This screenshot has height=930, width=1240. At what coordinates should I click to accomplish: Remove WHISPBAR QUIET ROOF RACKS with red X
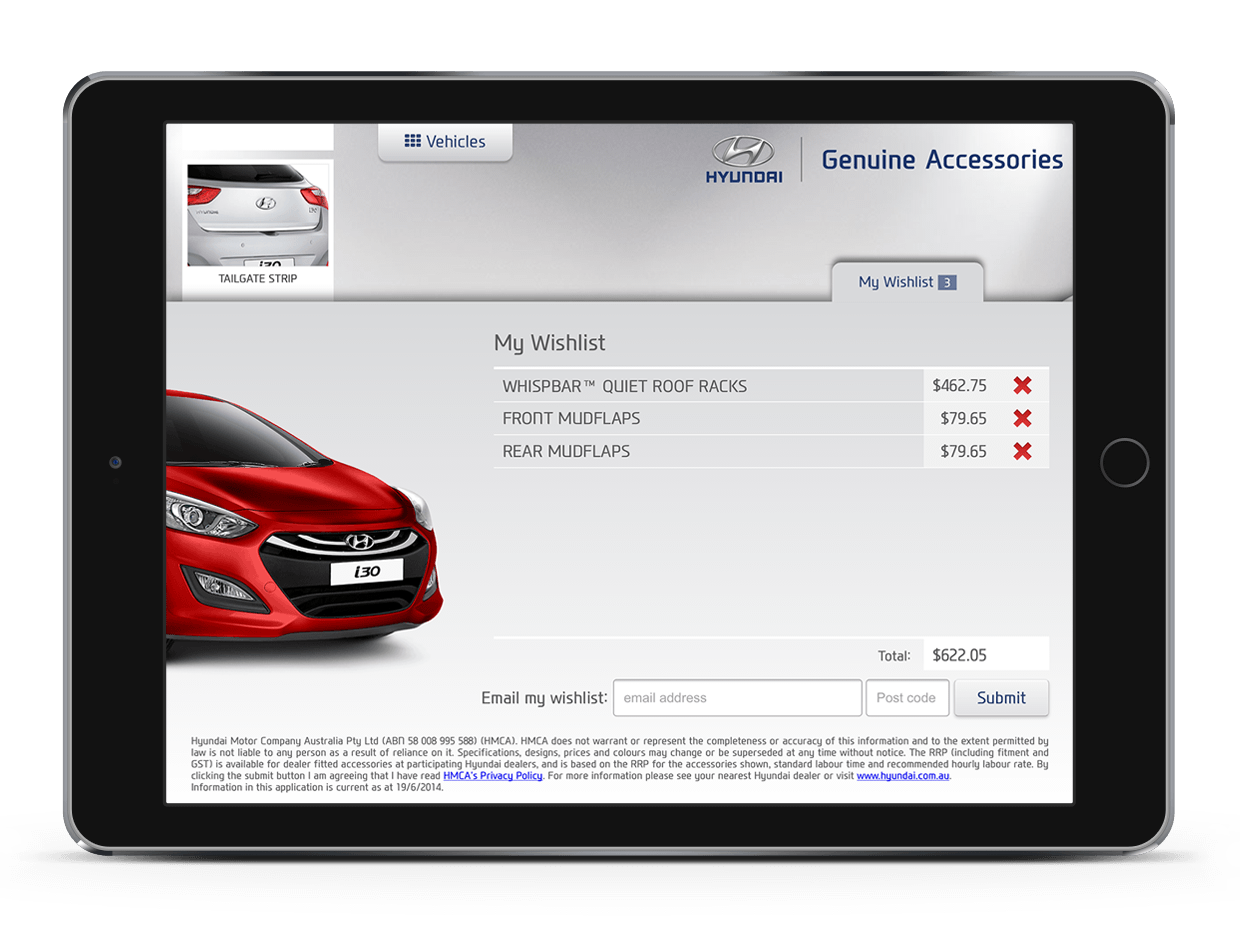coord(1021,385)
